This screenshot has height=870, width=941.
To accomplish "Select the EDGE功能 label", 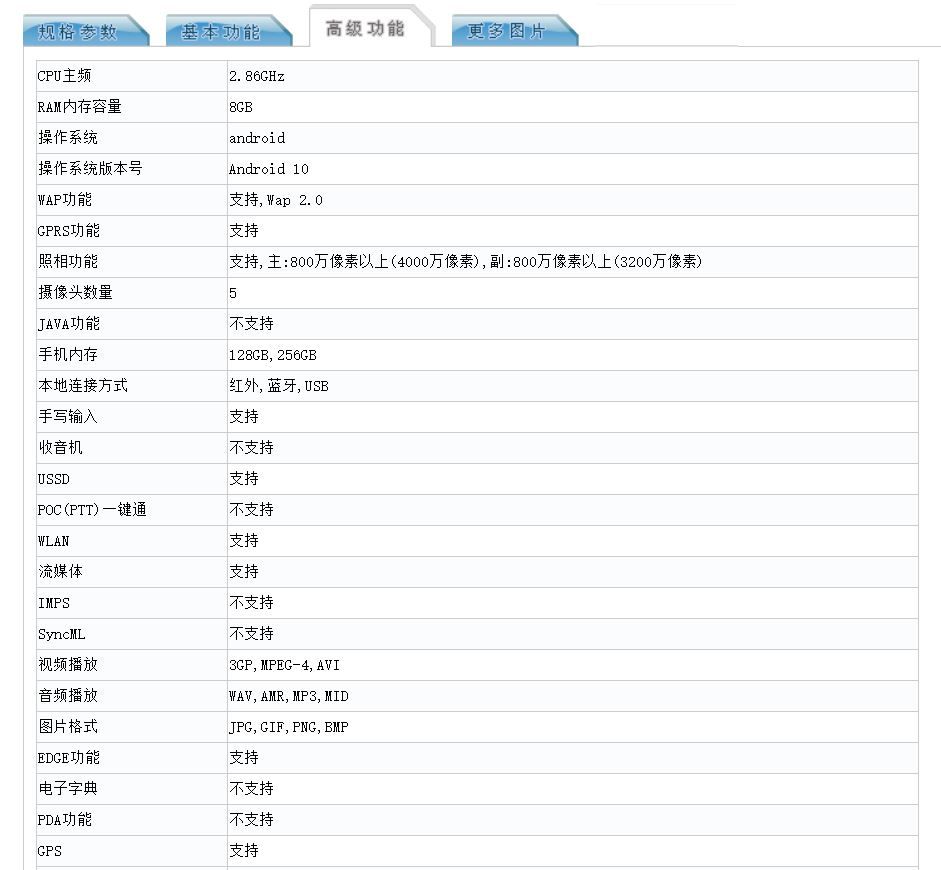I will [68, 758].
